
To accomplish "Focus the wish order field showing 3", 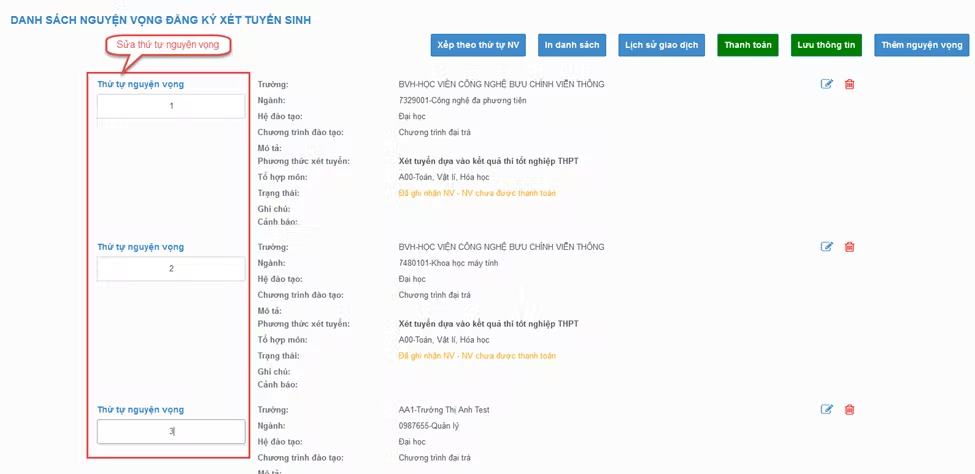I will click(171, 431).
